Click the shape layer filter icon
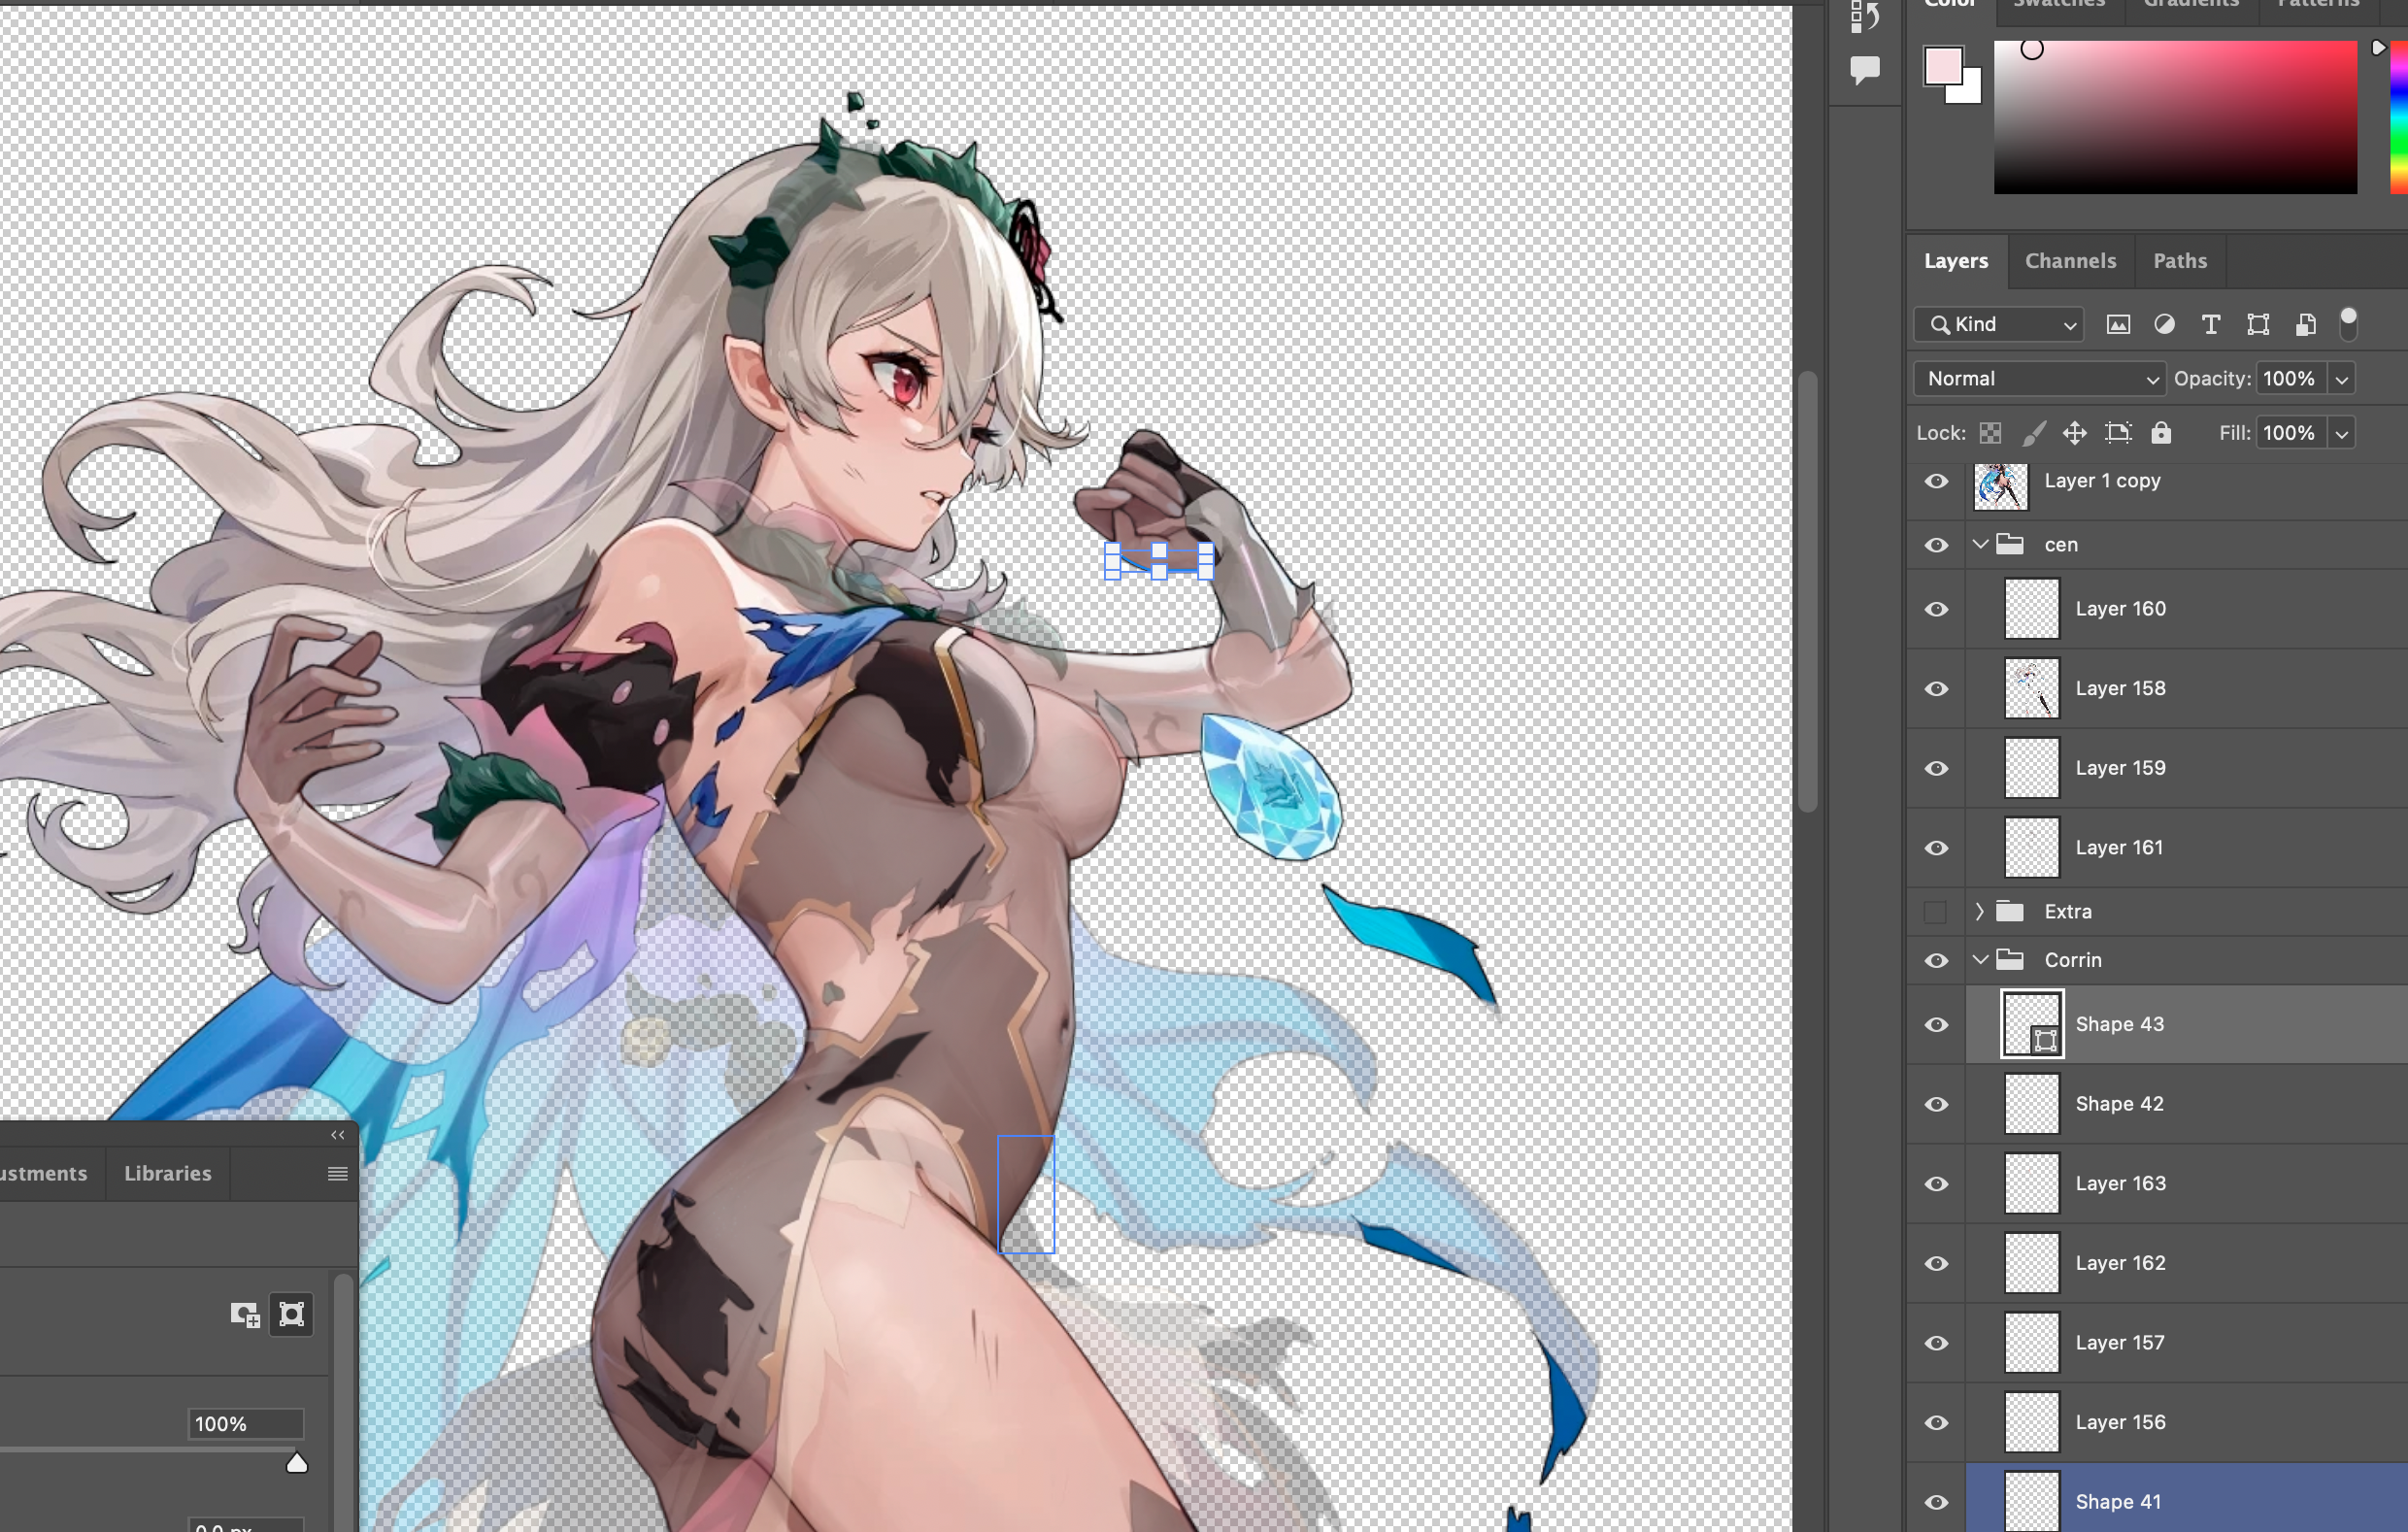Viewport: 2408px width, 1532px height. [x=2257, y=324]
